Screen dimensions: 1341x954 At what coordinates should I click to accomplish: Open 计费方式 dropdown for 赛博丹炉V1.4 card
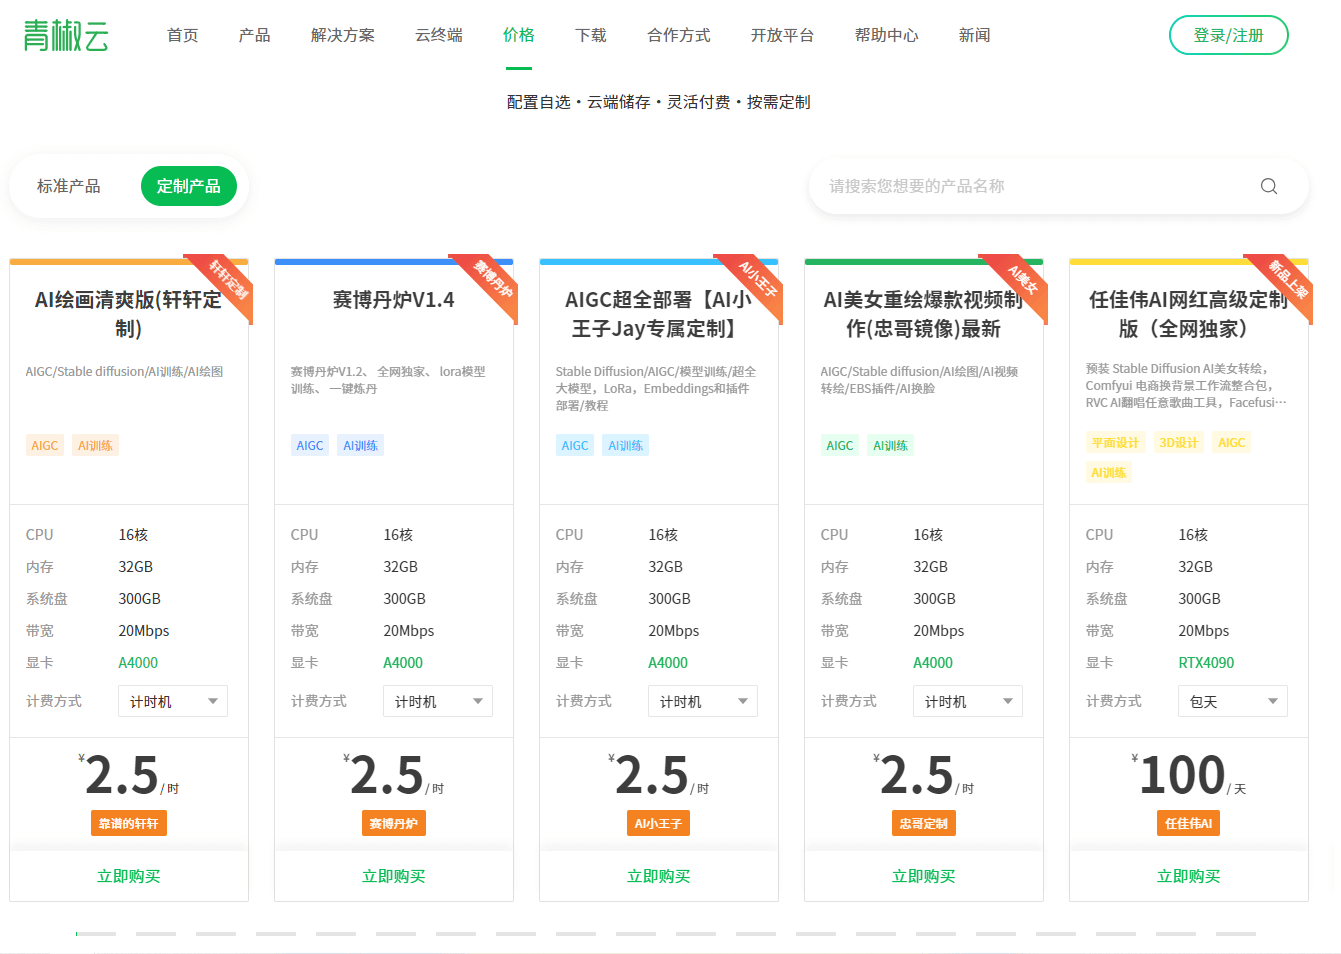coord(438,701)
